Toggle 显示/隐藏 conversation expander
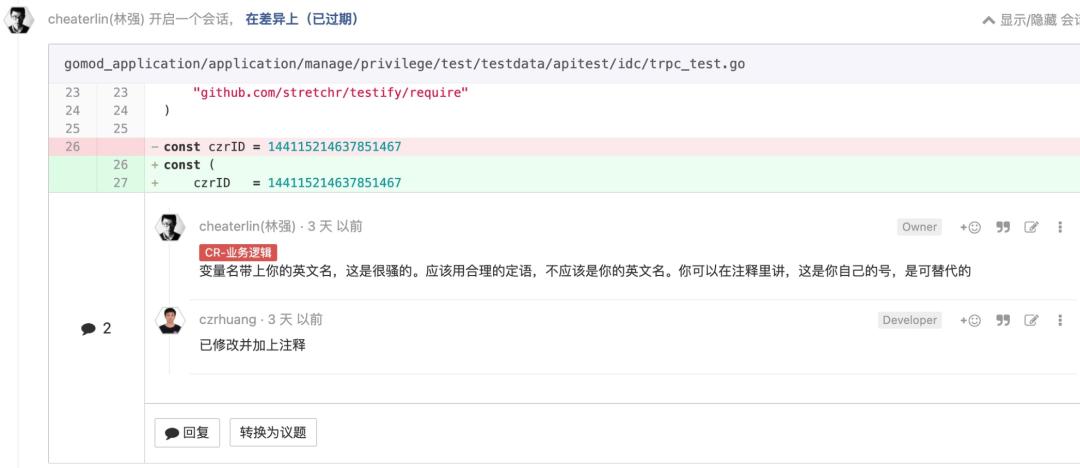This screenshot has width=1080, height=468. (x=1030, y=21)
